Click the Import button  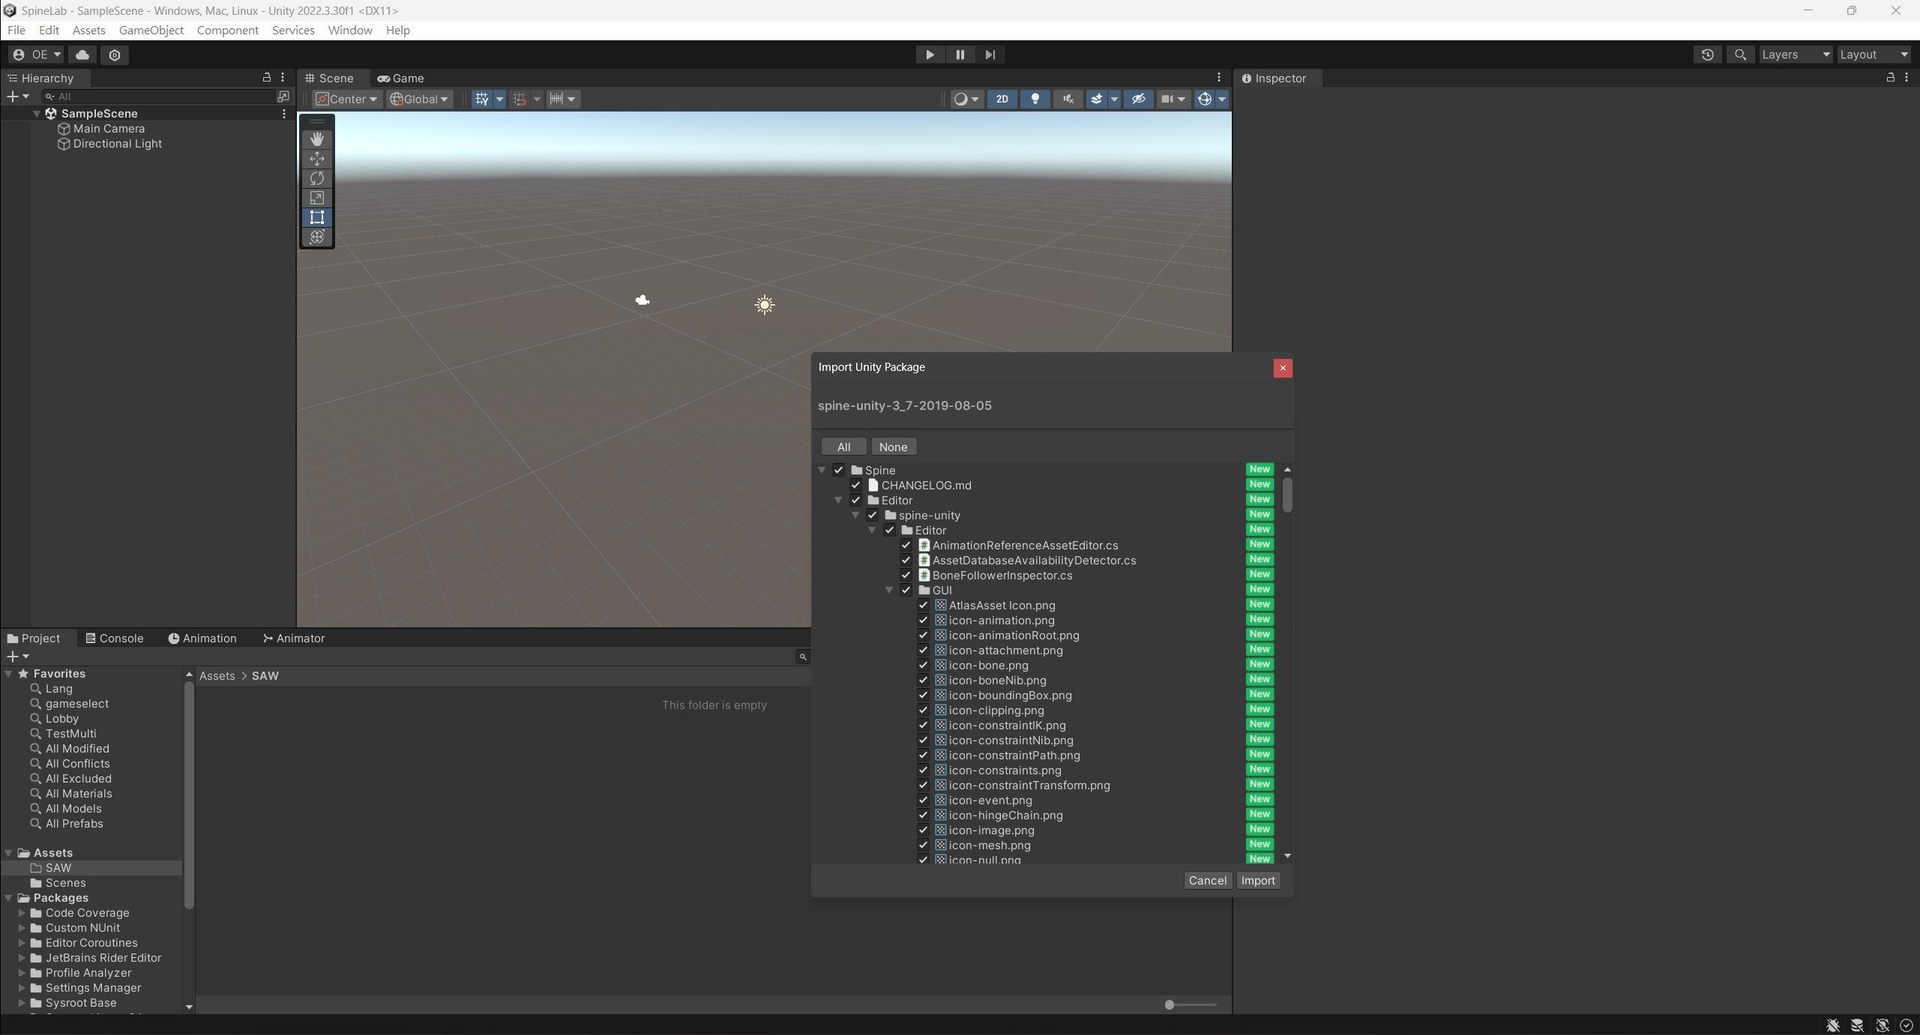tap(1257, 880)
